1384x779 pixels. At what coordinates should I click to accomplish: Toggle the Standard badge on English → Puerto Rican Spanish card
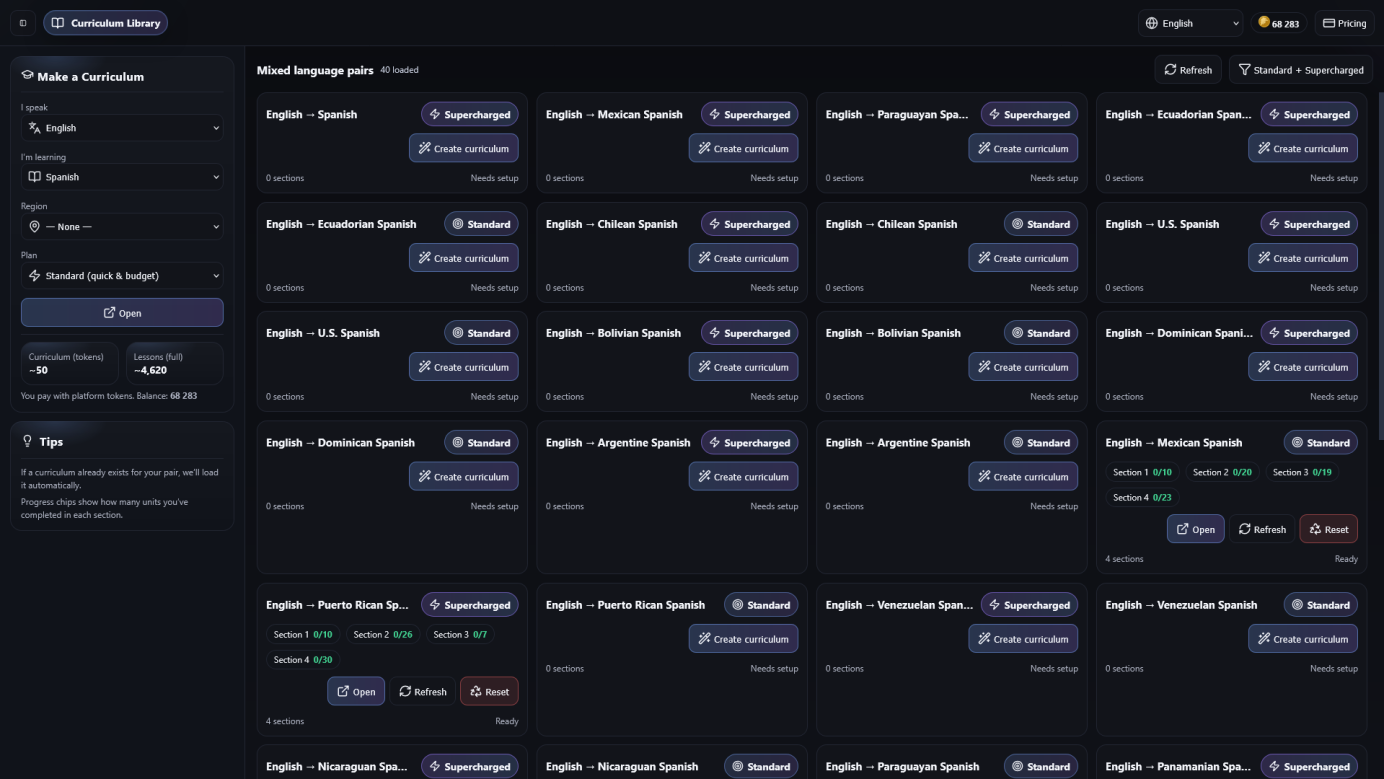point(760,605)
